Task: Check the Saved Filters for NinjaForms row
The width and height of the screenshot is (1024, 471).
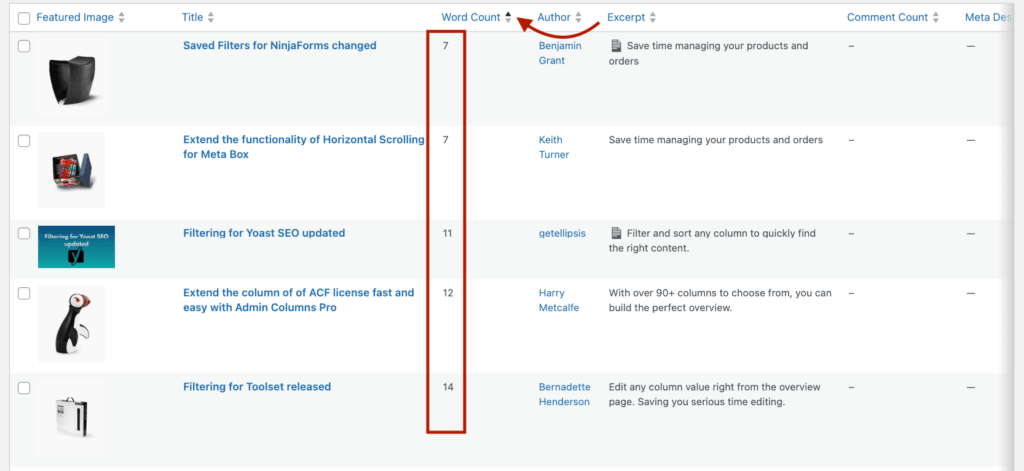Action: click(24, 46)
